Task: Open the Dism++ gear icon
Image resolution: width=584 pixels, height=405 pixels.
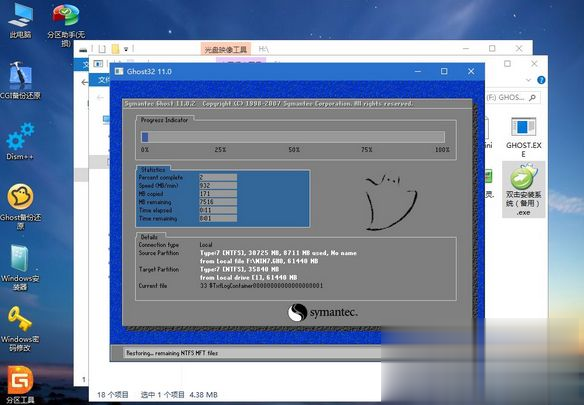Action: pyautogui.click(x=20, y=141)
